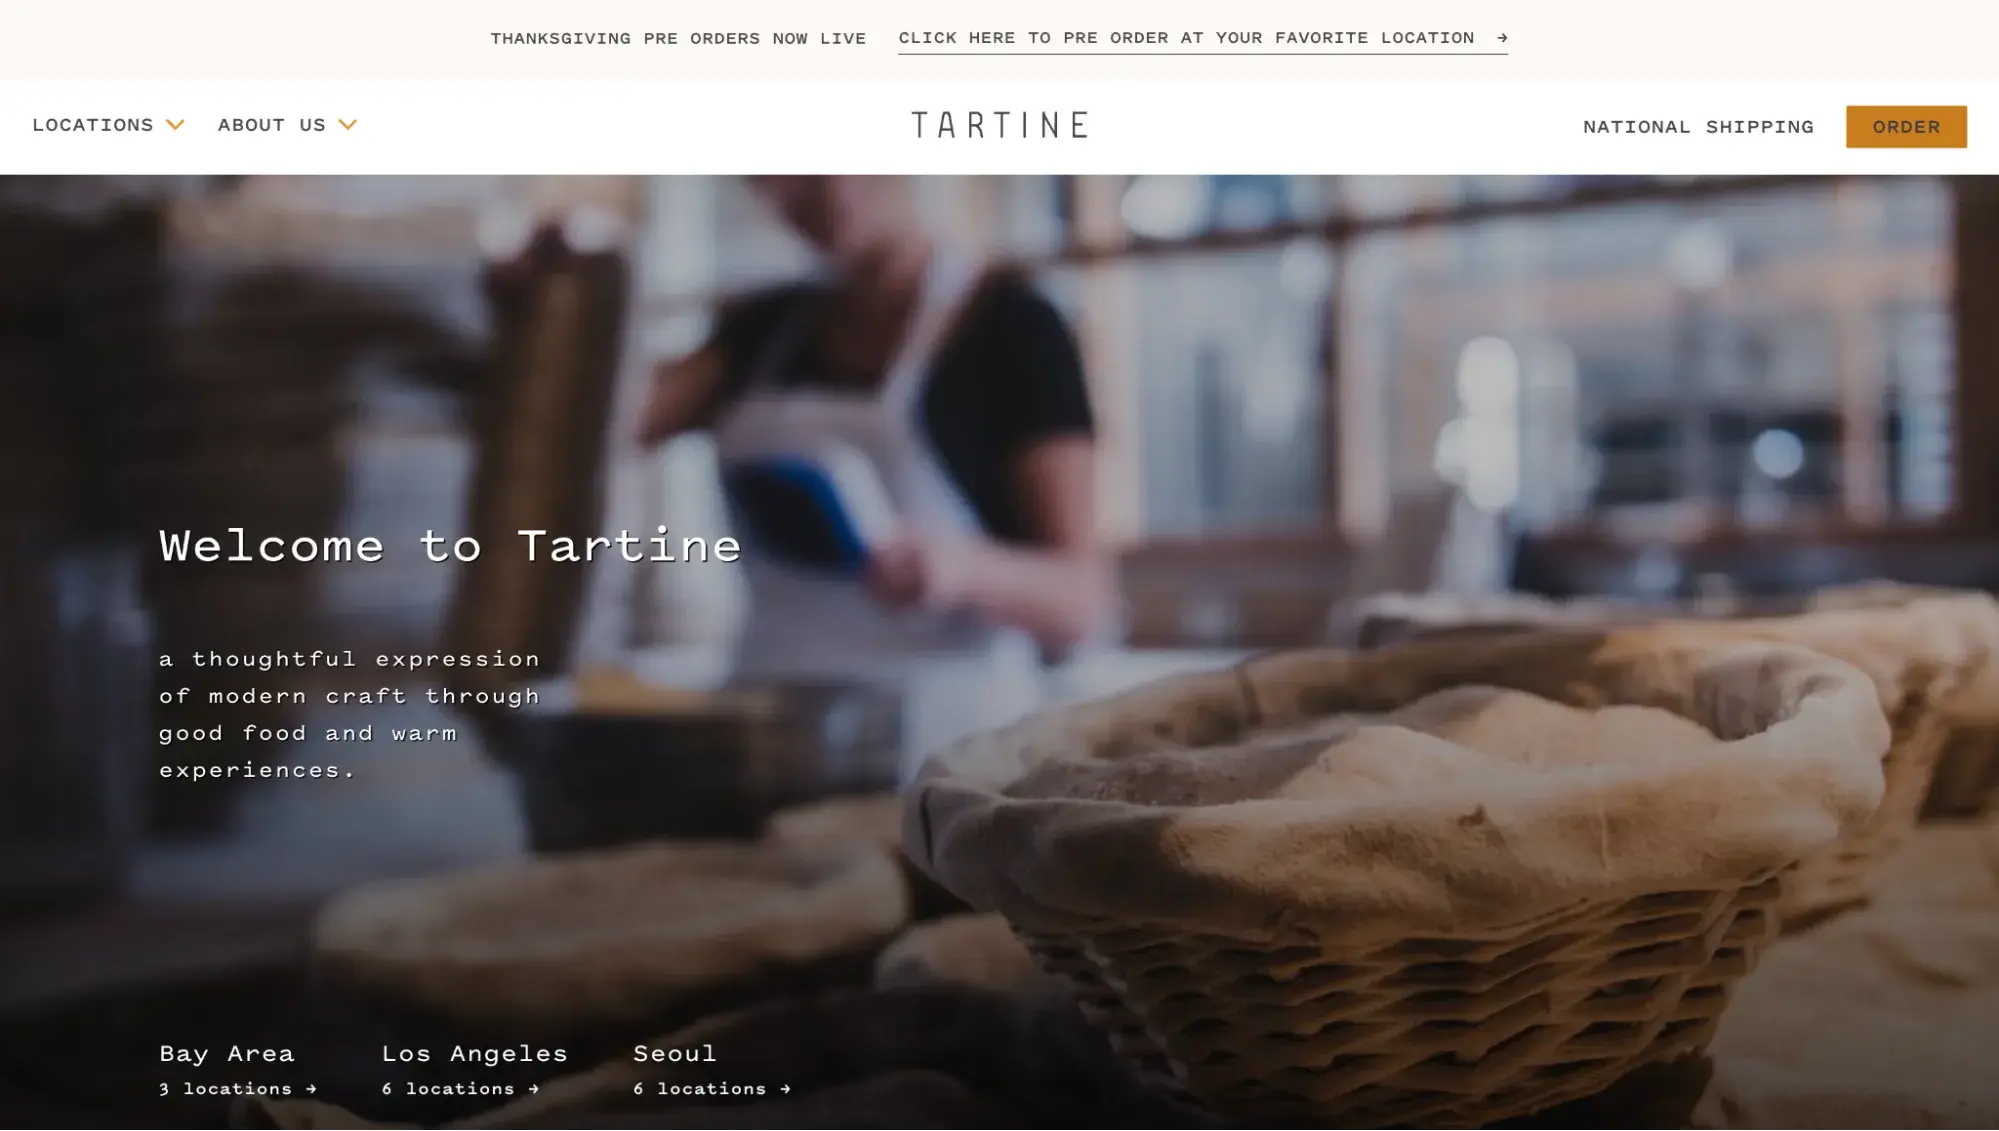The image size is (1999, 1131).
Task: Open Seoul 6 locations link
Action: click(x=712, y=1089)
